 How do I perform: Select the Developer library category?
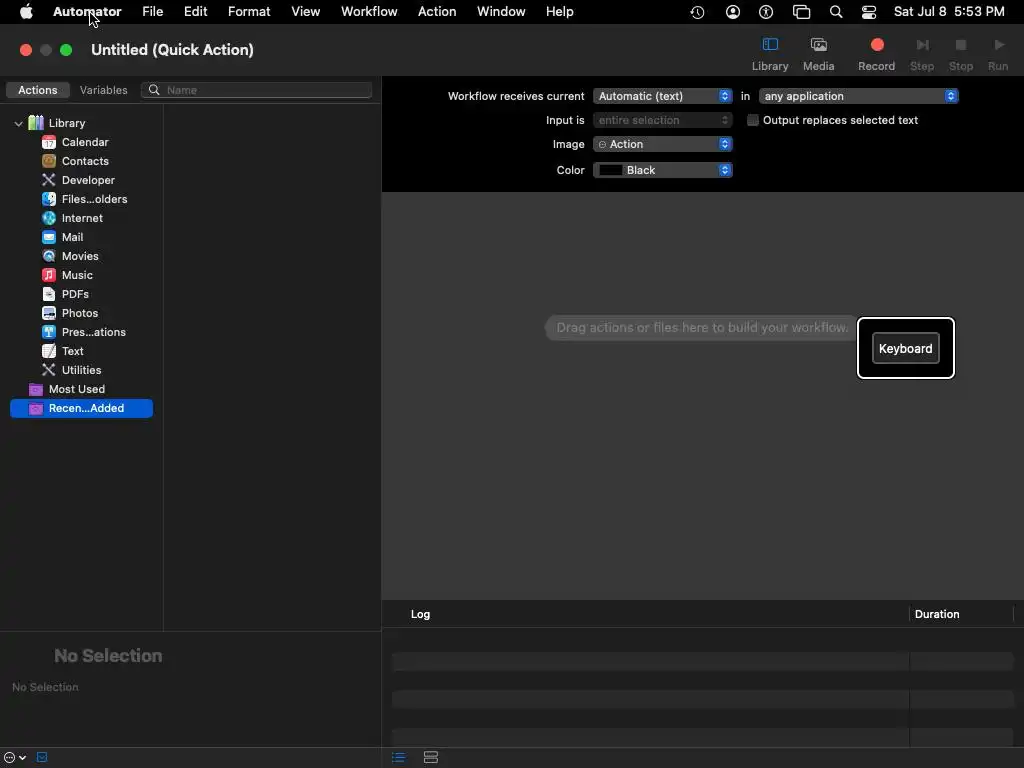[78, 180]
